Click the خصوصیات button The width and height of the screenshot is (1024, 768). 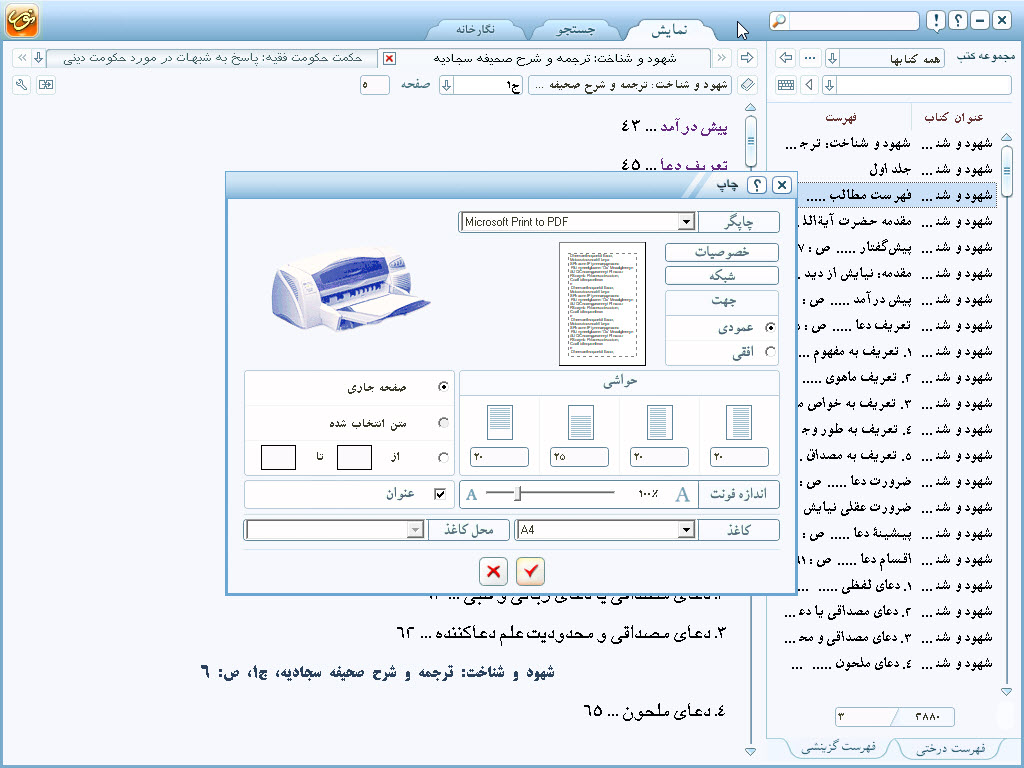click(x=721, y=252)
